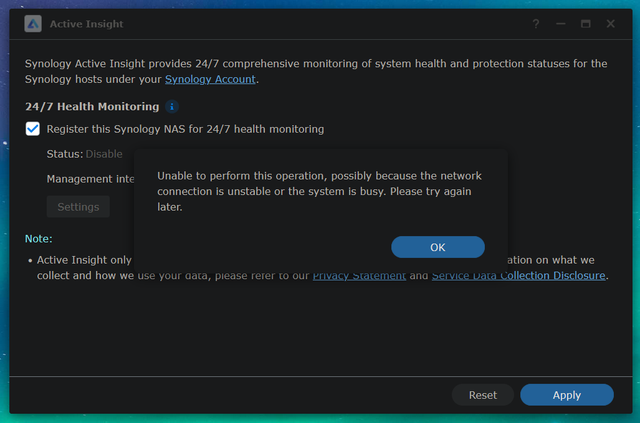Screen dimensions: 640x423
Task: Close the Active Insight window
Action: [x=611, y=24]
